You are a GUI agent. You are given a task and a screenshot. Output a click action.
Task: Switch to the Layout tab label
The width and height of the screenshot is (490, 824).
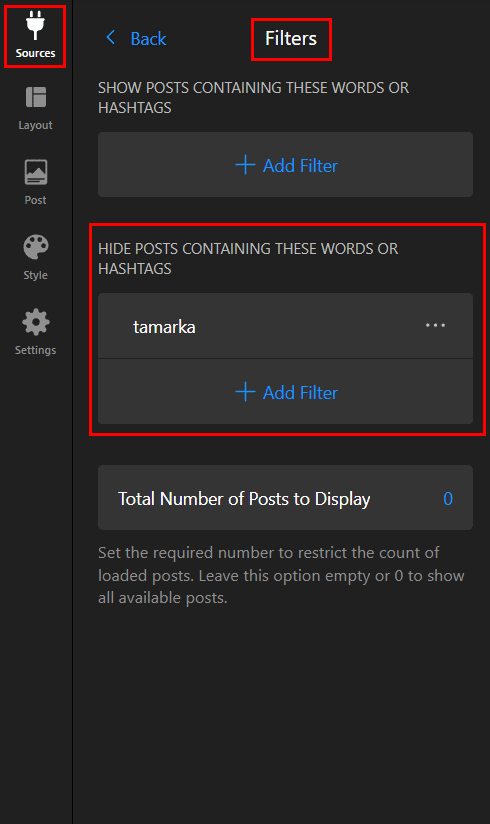coord(35,125)
